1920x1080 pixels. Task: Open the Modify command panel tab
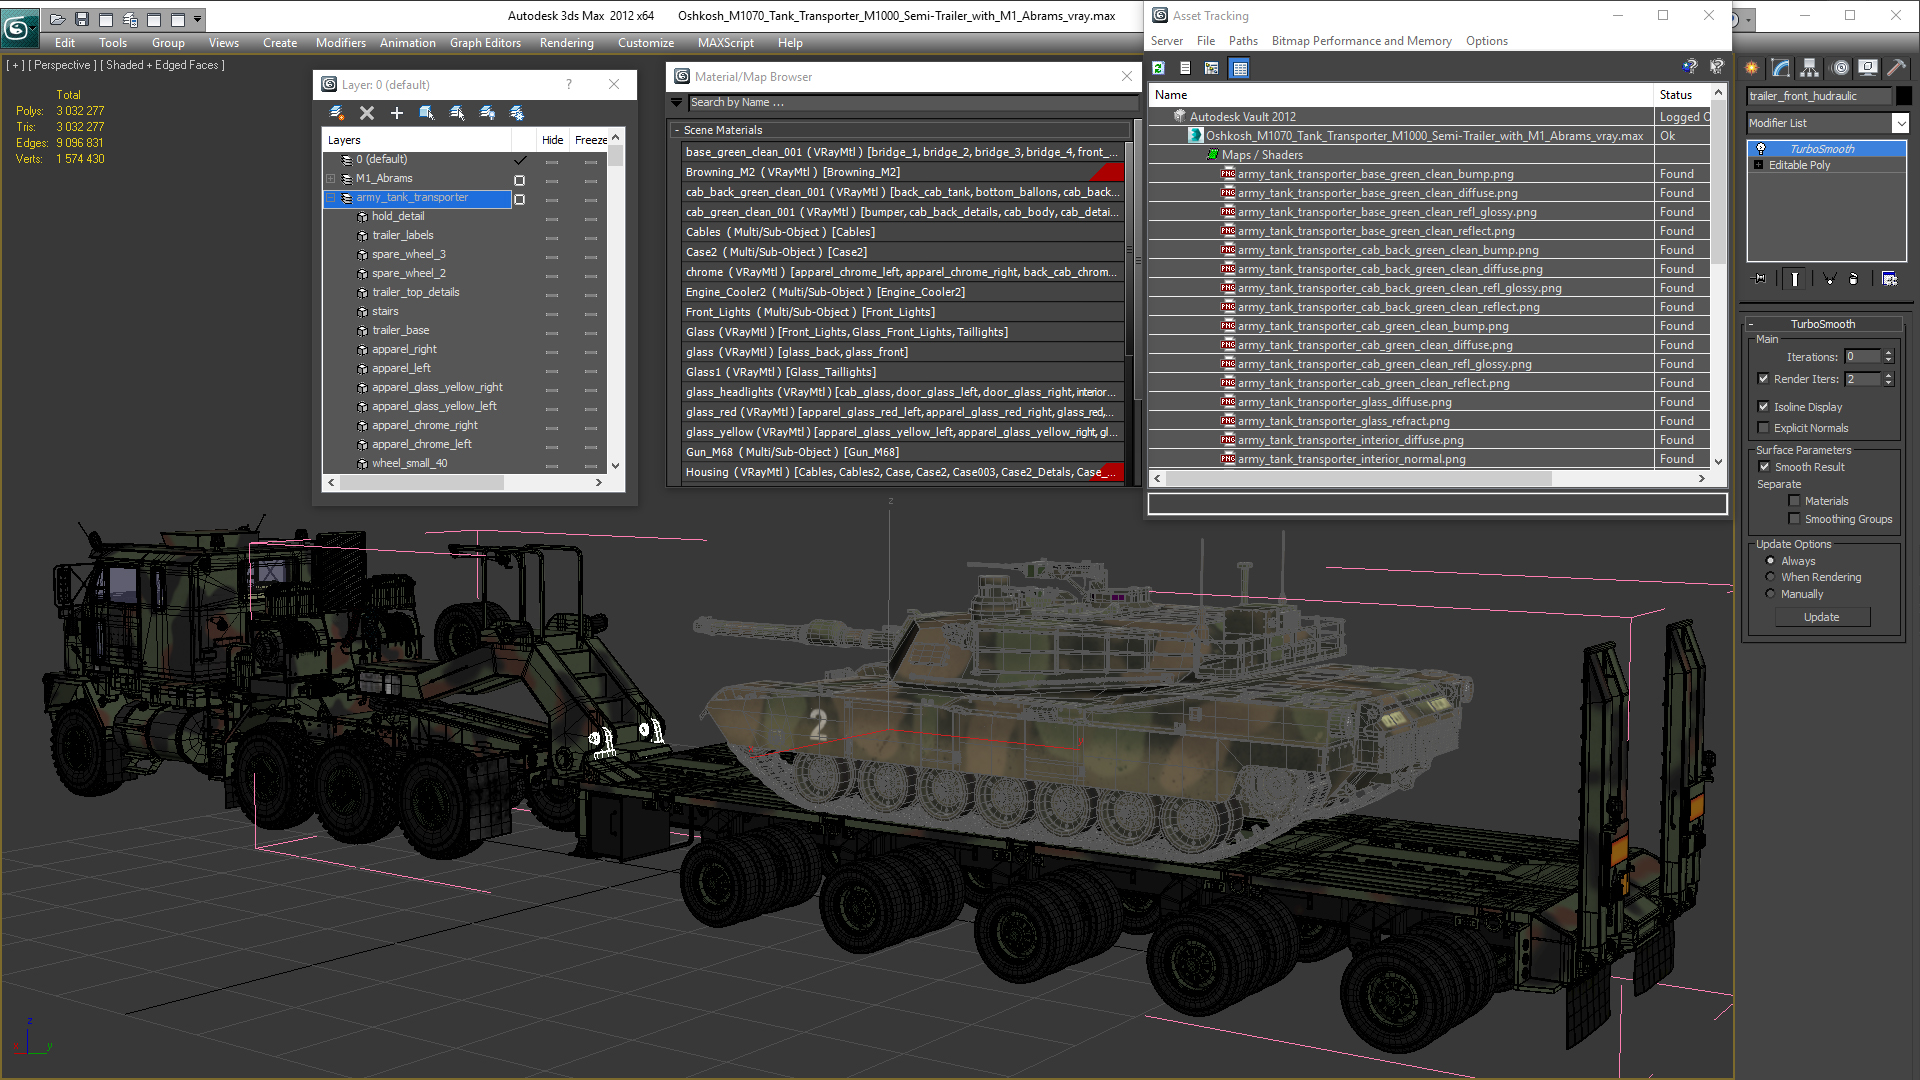pyautogui.click(x=1781, y=68)
